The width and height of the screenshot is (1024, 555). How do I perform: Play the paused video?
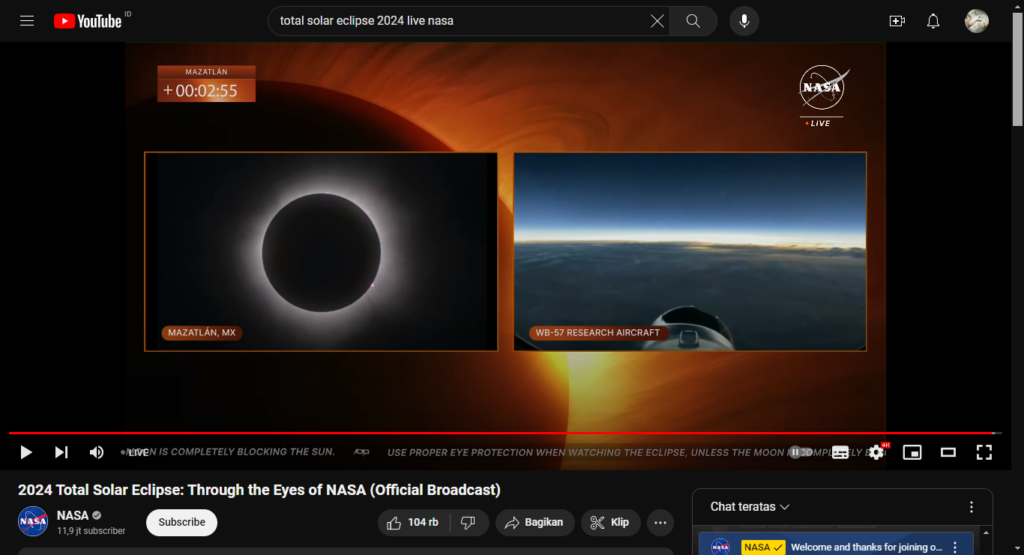coord(25,452)
